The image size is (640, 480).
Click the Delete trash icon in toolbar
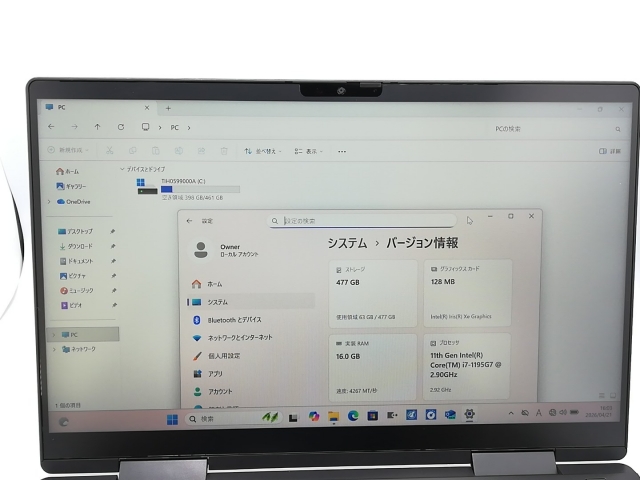tap(224, 151)
